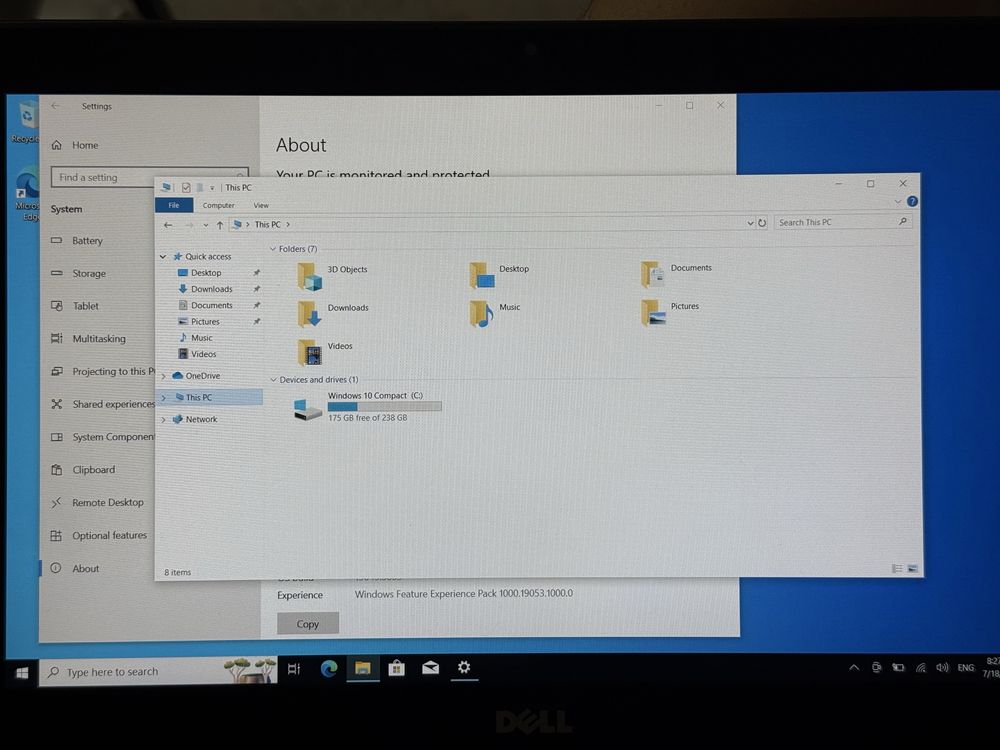Viewport: 1000px width, 750px height.
Task: Select Multitasking in Settings sidebar
Action: [x=97, y=338]
